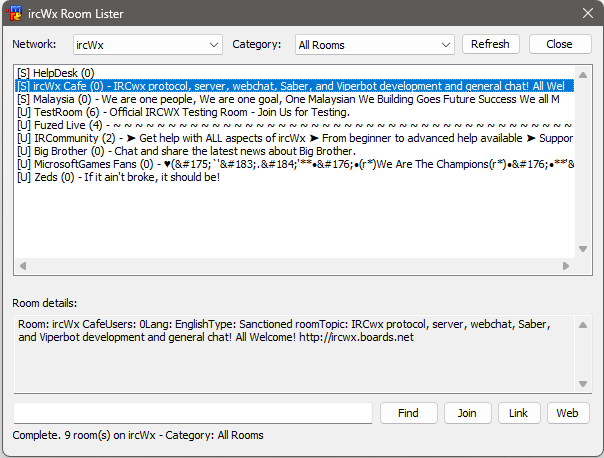Click the 'Network:' label
This screenshot has width=604, height=458.
point(34,44)
